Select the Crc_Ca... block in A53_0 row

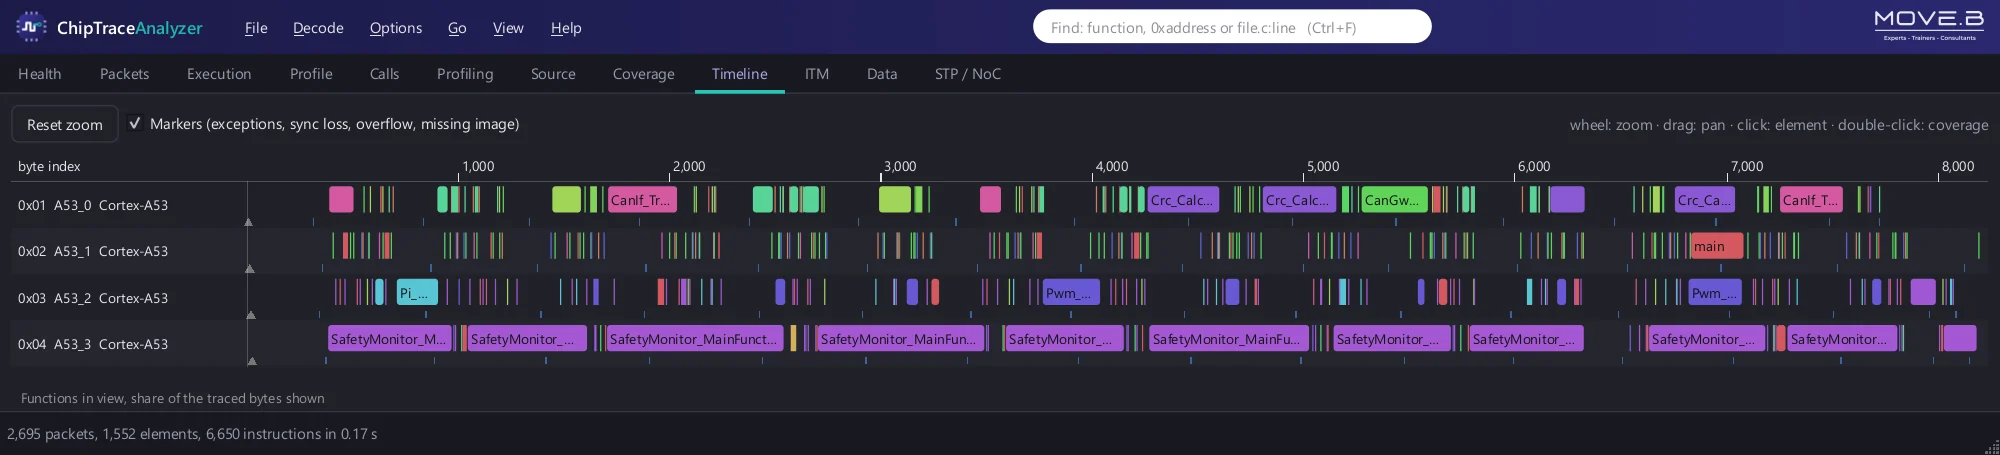pos(1705,199)
